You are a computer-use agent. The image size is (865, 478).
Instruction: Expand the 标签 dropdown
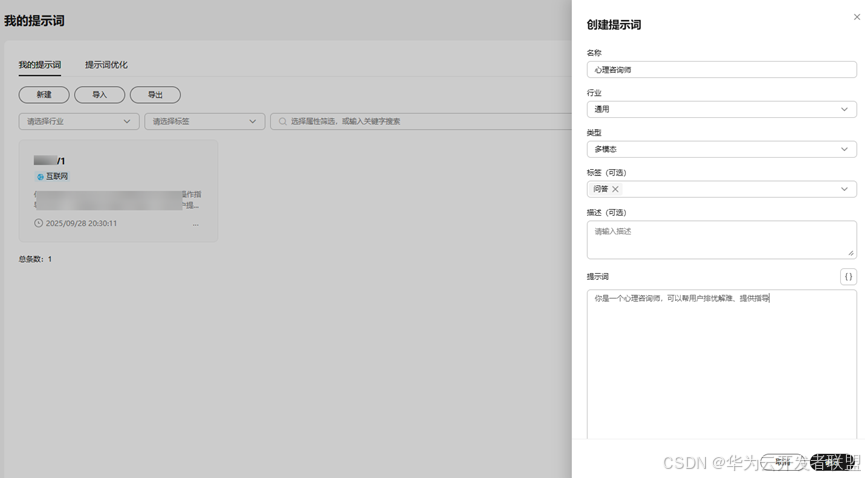(x=844, y=189)
